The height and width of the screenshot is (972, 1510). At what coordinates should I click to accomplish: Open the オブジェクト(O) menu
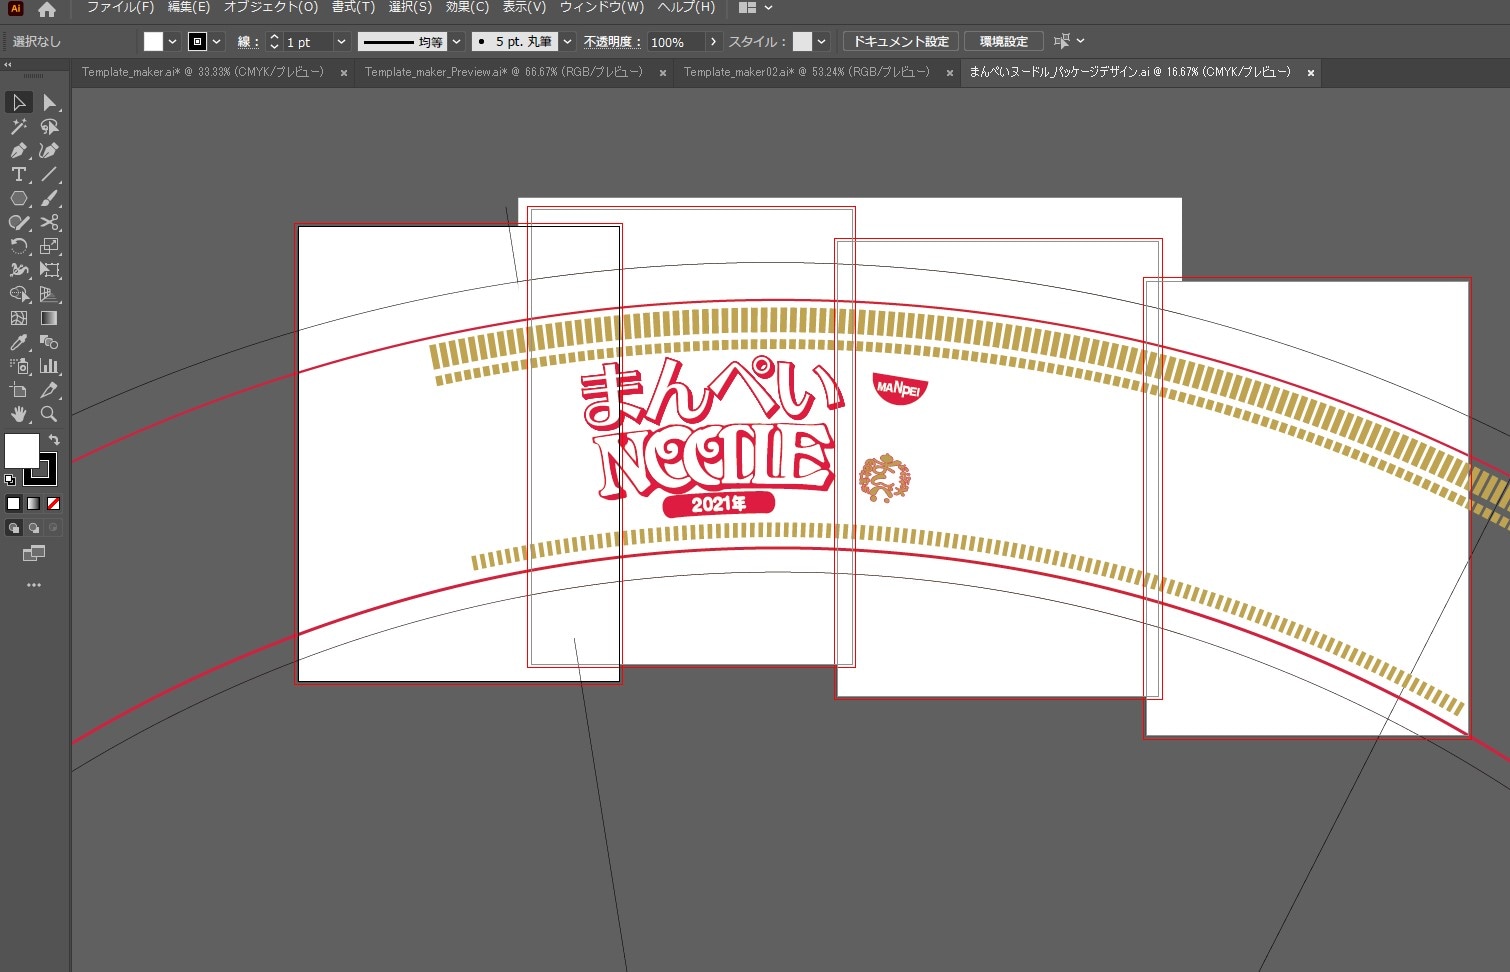(270, 8)
